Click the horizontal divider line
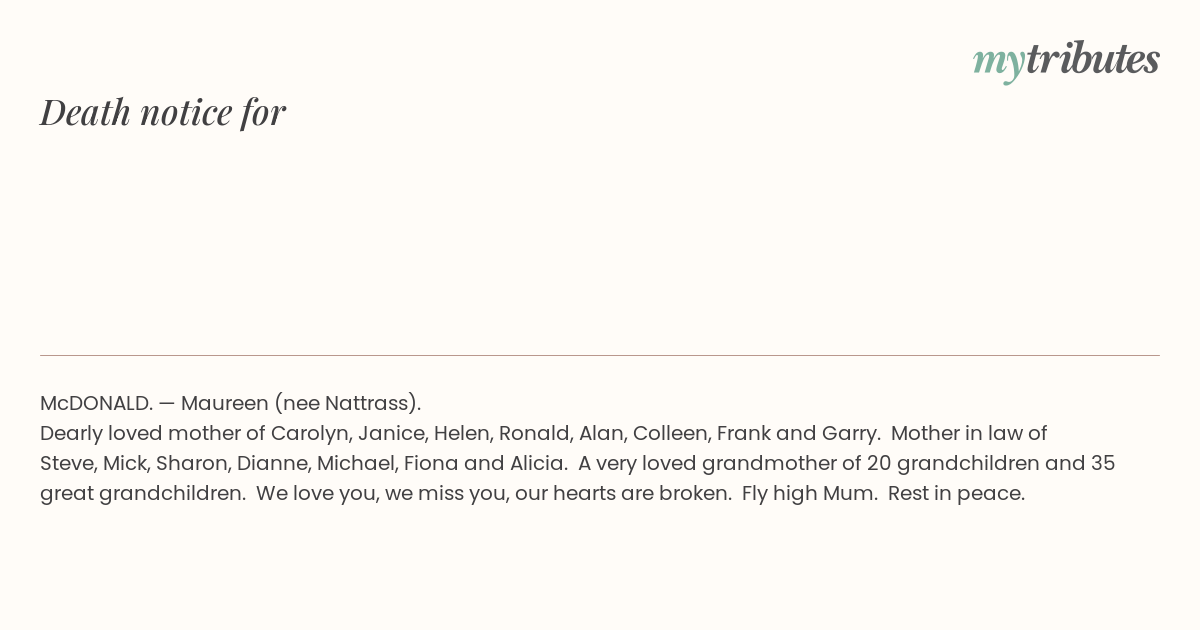The width and height of the screenshot is (1200, 630). pyautogui.click(x=600, y=355)
